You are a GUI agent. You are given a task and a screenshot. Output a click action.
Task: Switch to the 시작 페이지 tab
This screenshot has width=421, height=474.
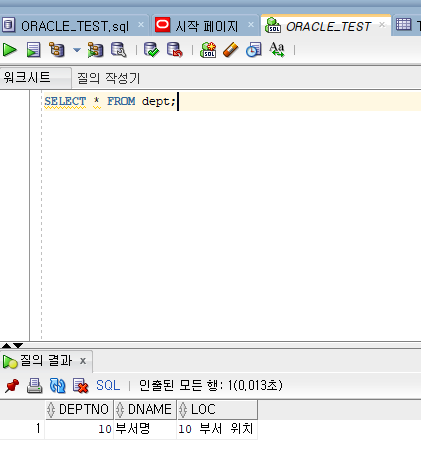(207, 26)
